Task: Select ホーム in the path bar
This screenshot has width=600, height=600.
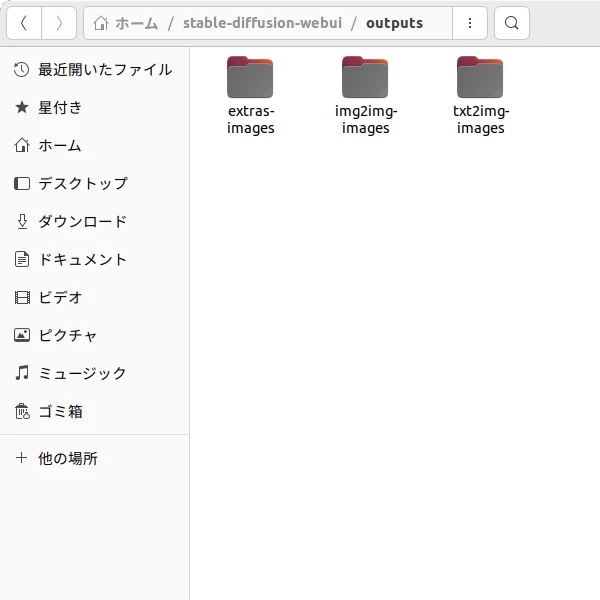Action: click(137, 23)
